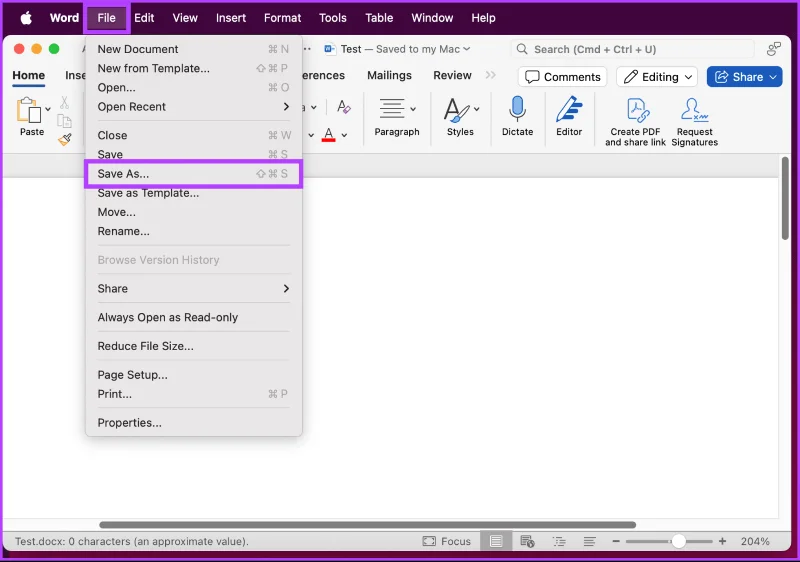Switch to Outline view icon
This screenshot has height=562, width=800.
coord(559,541)
